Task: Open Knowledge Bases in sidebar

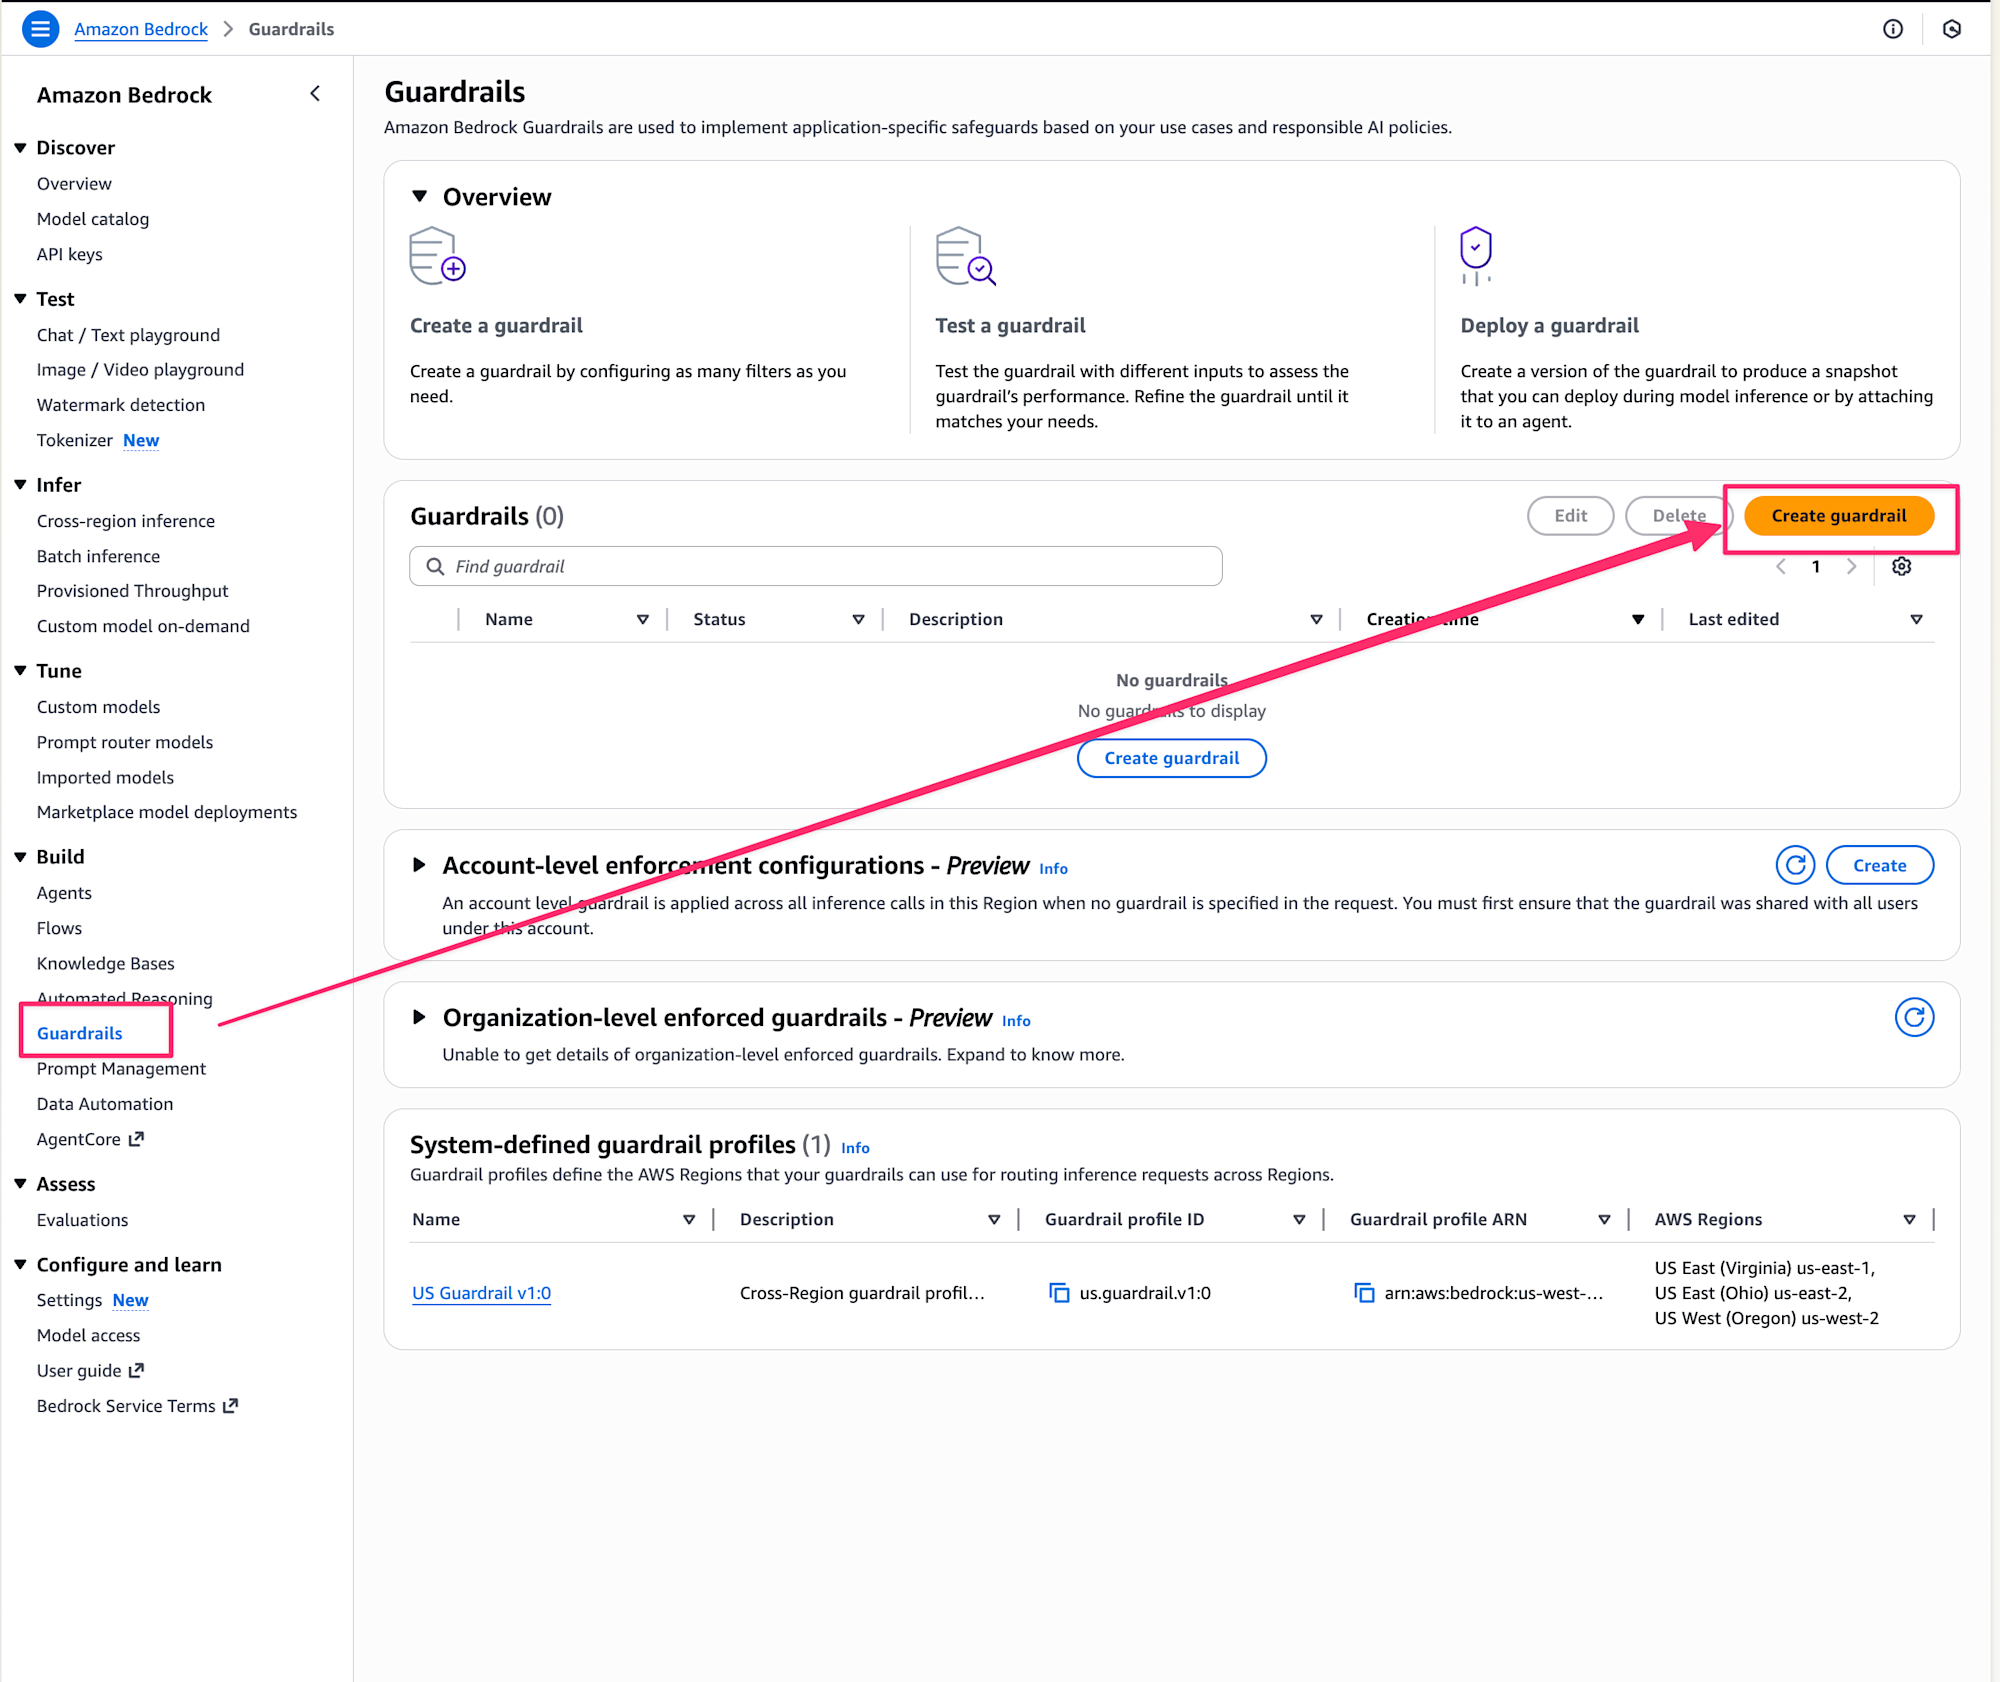Action: tap(105, 963)
